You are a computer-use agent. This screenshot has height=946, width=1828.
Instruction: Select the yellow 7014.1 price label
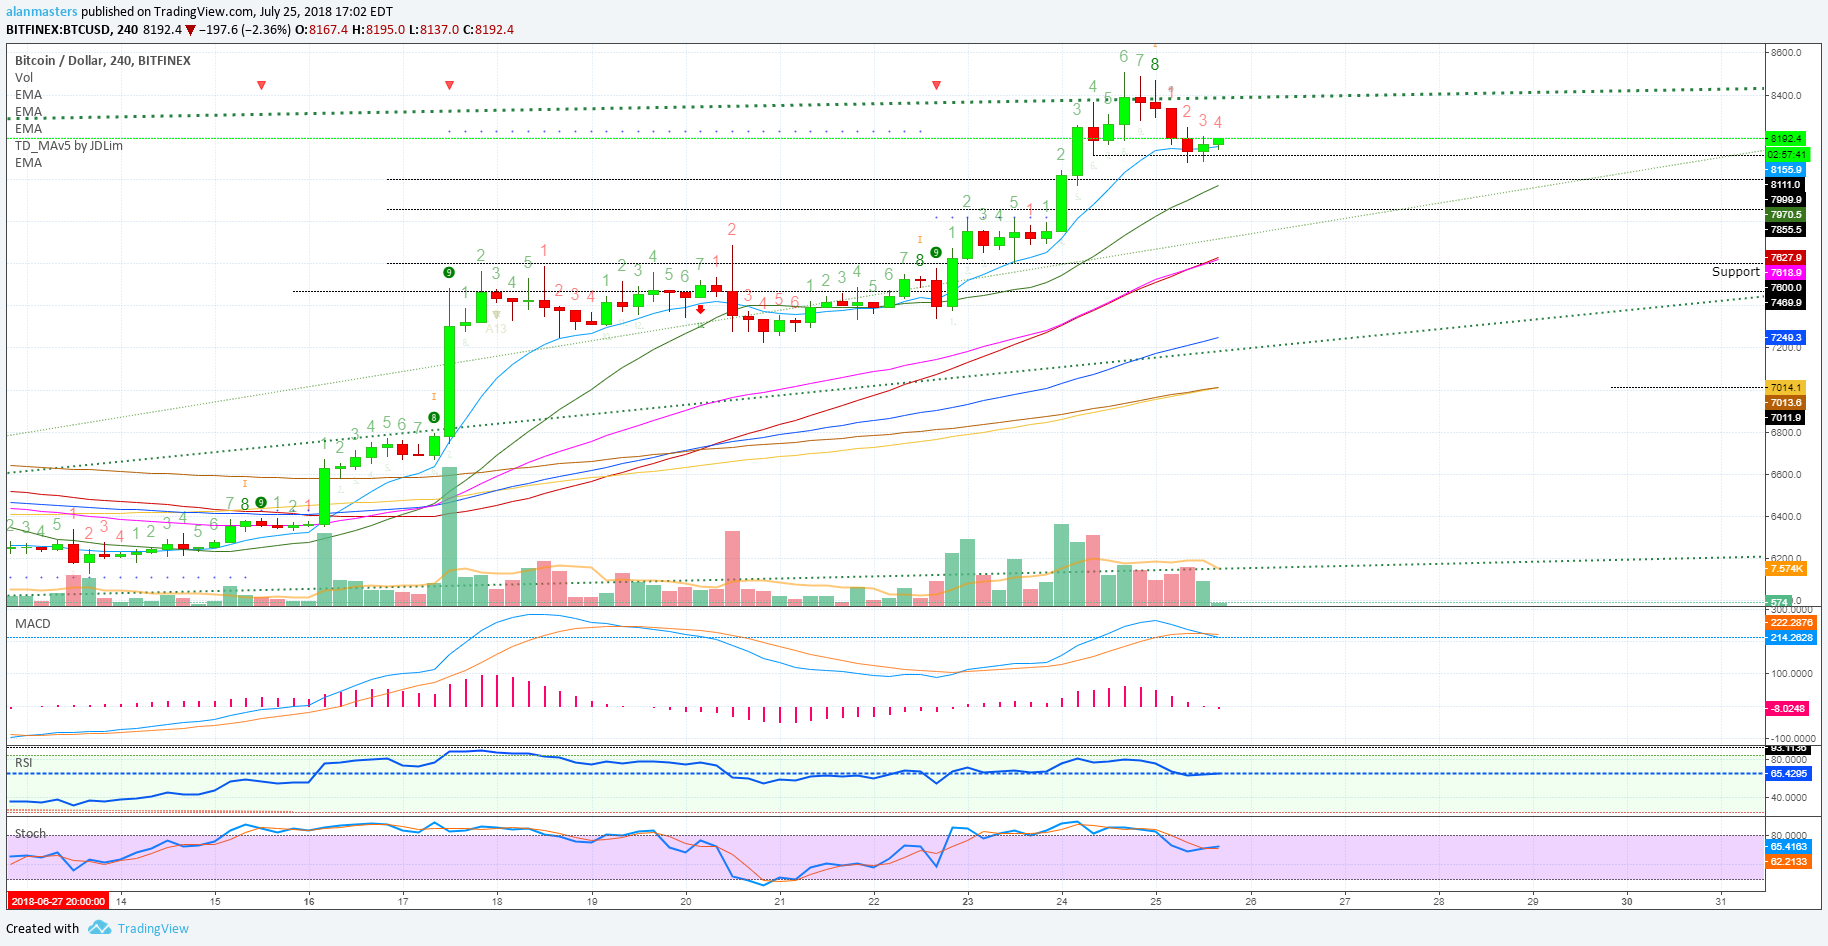[1786, 388]
